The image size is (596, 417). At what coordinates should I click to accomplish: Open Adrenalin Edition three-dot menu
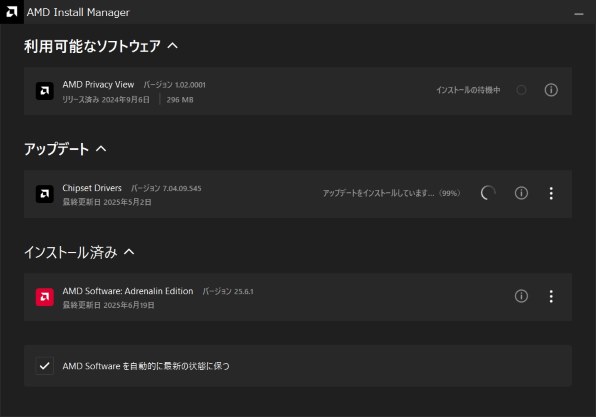pyautogui.click(x=551, y=296)
